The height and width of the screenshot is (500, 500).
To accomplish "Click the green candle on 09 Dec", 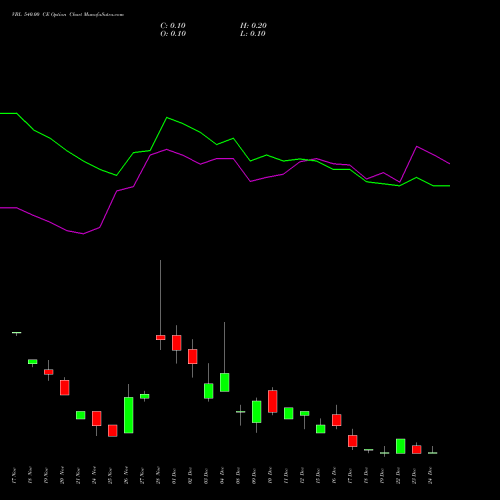I will (x=257, y=412).
